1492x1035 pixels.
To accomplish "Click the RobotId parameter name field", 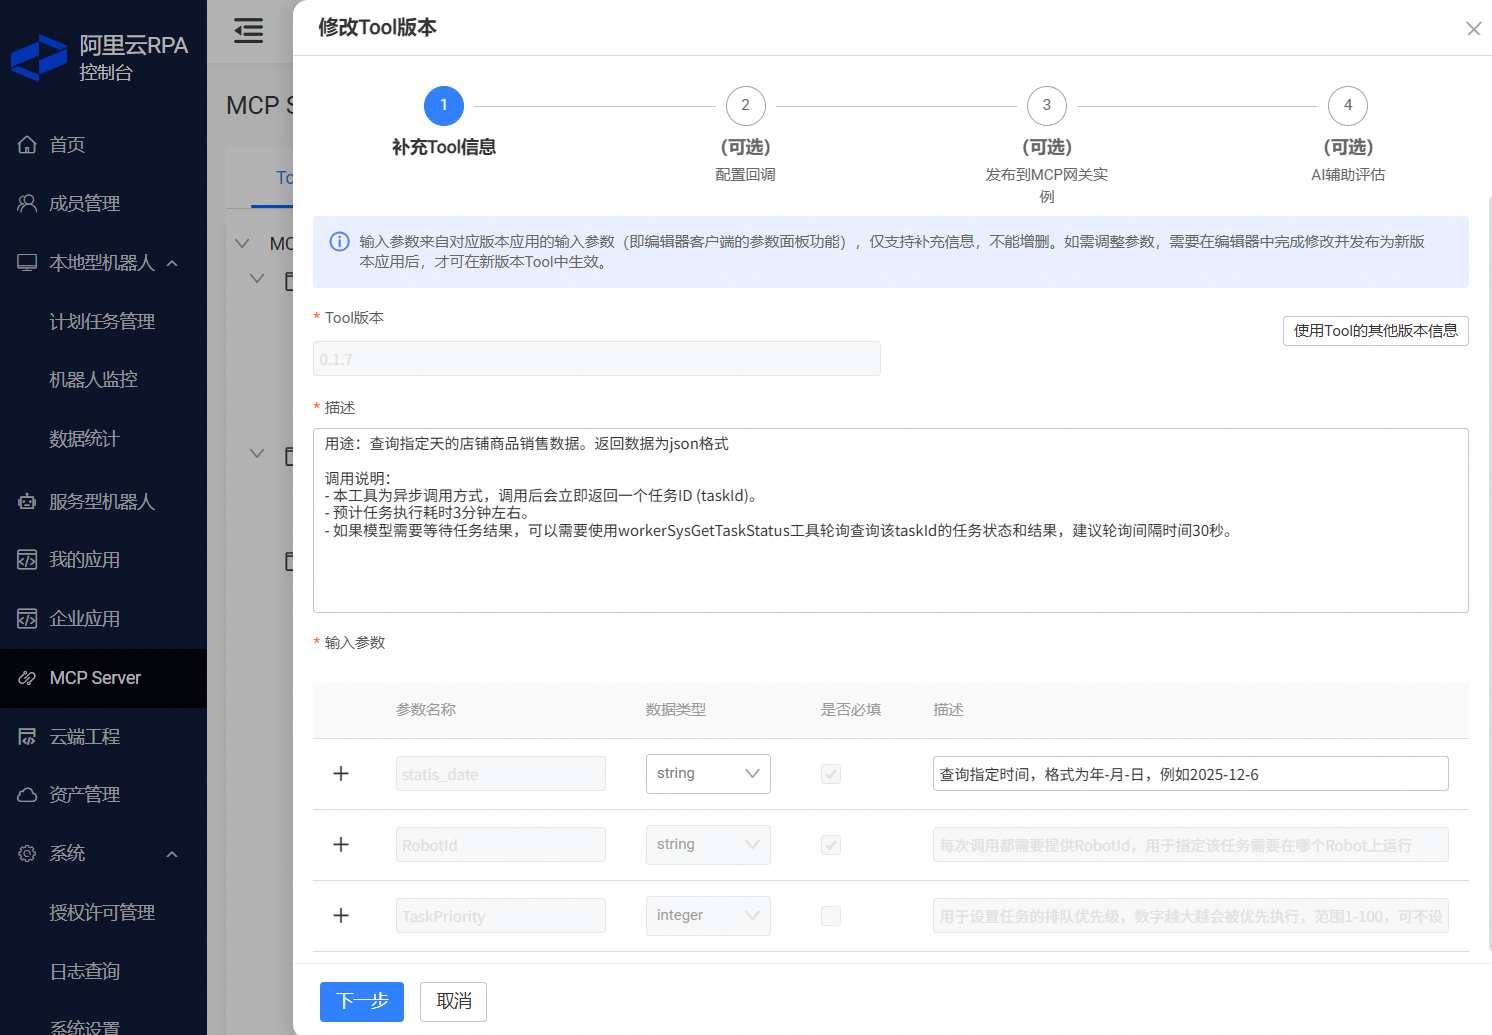I will pos(501,845).
